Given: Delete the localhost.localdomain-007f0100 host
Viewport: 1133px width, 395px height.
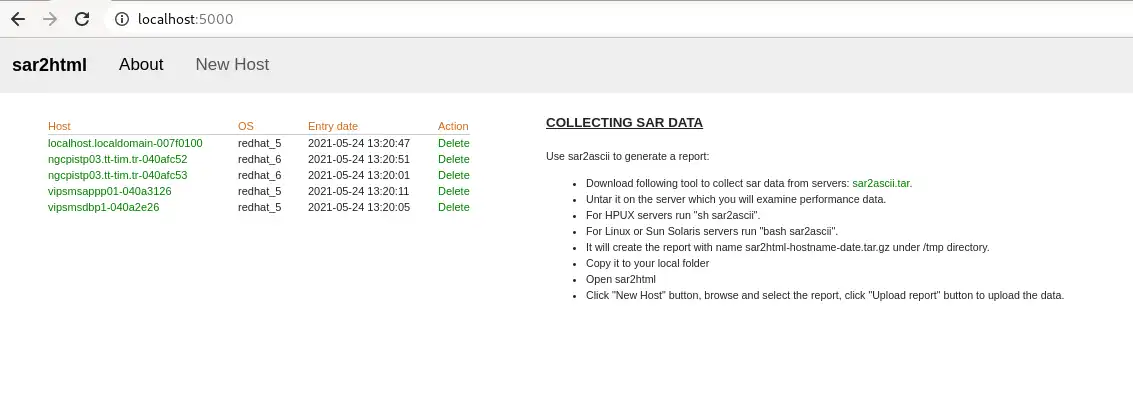Looking at the screenshot, I should (x=454, y=143).
